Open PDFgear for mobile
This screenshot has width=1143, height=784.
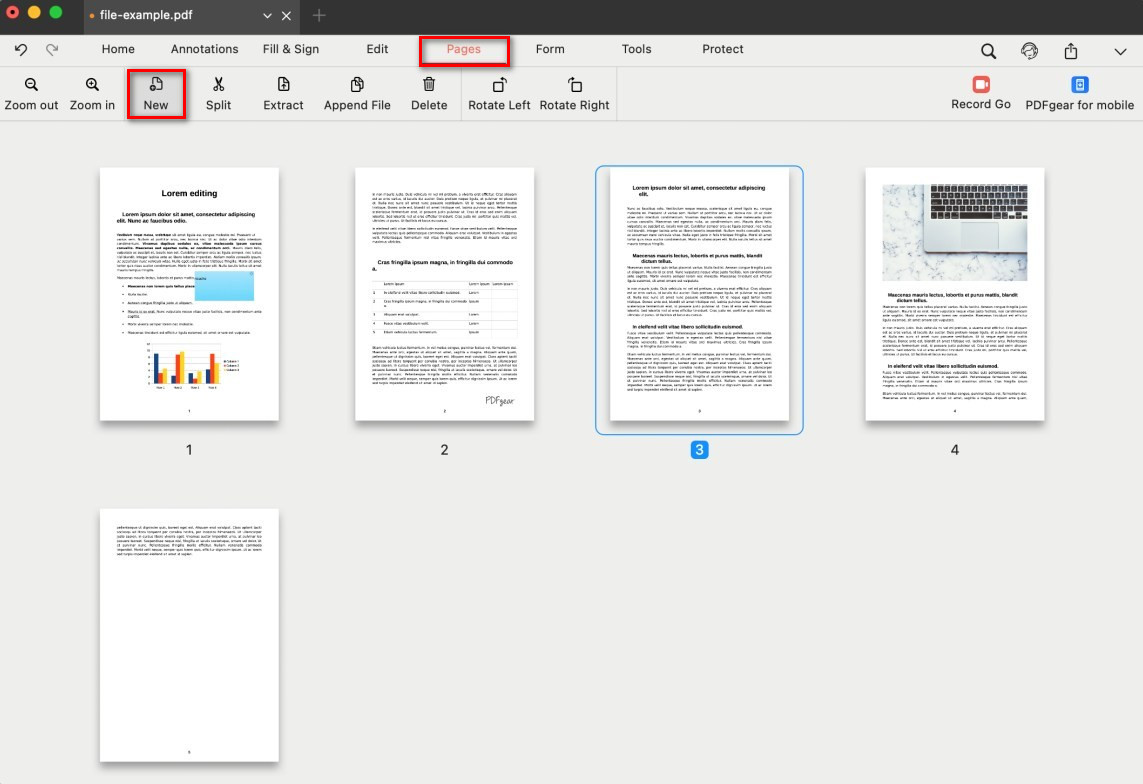(1080, 85)
